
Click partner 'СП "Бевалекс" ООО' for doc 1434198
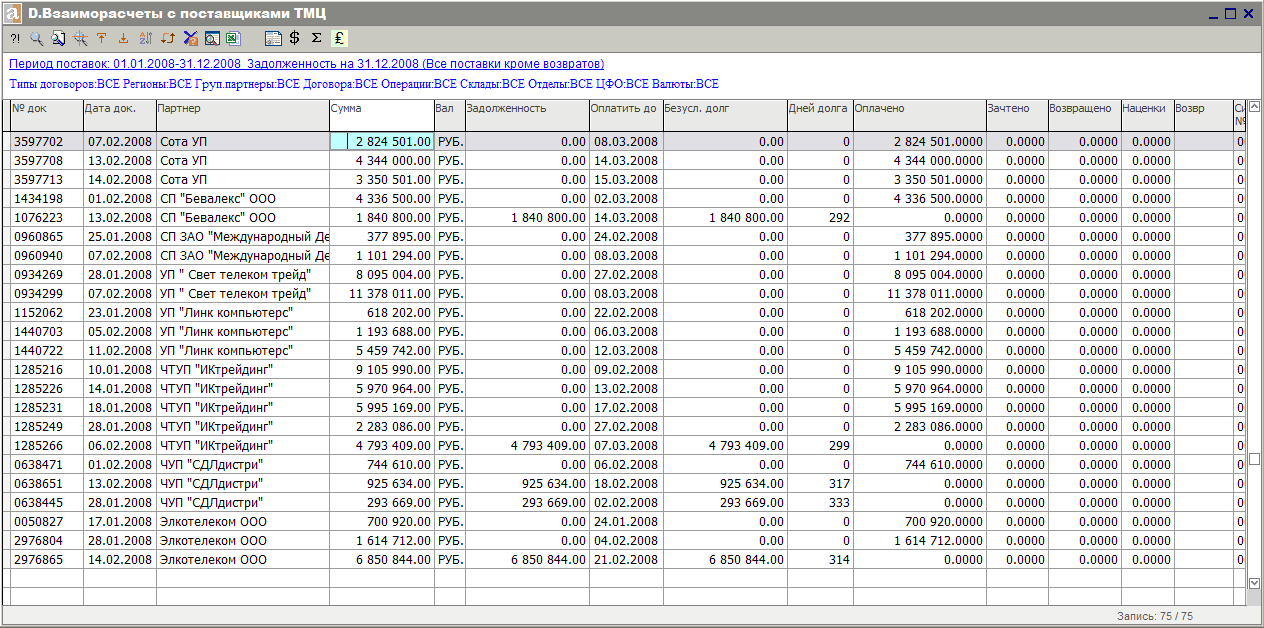pos(242,199)
